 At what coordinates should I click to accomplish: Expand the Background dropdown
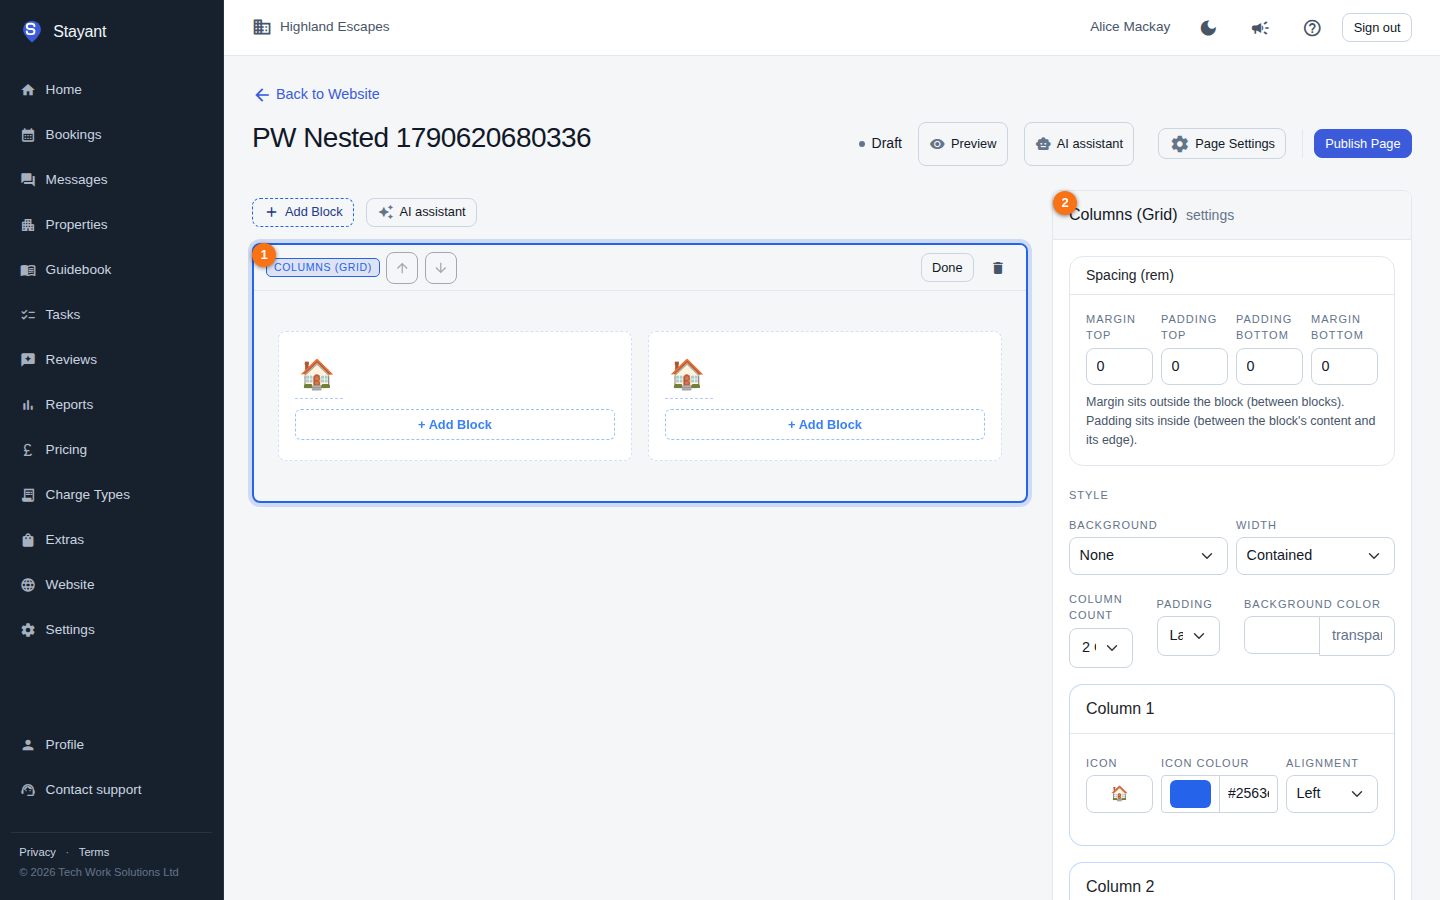pos(1148,556)
